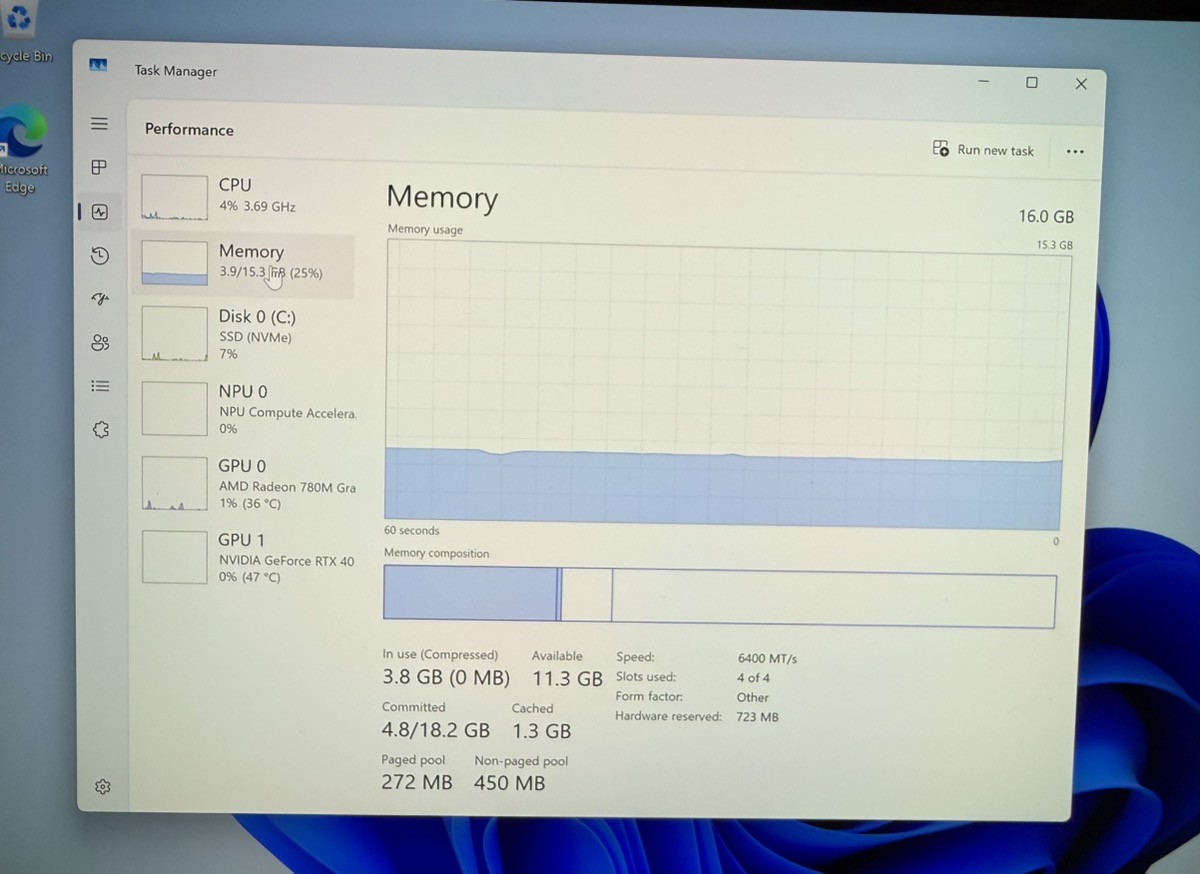Click the 272 MB paged pool value

coord(417,783)
